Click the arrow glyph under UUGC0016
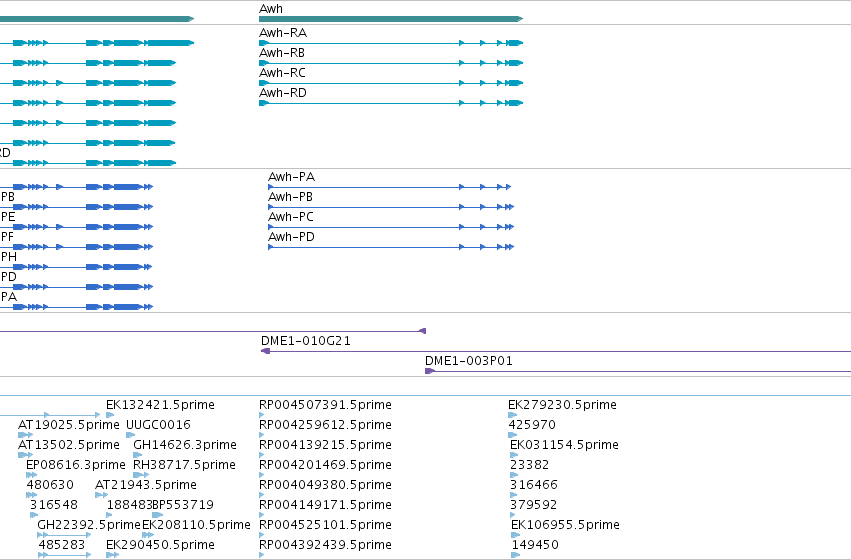The width and height of the screenshot is (851, 560). tap(130, 435)
